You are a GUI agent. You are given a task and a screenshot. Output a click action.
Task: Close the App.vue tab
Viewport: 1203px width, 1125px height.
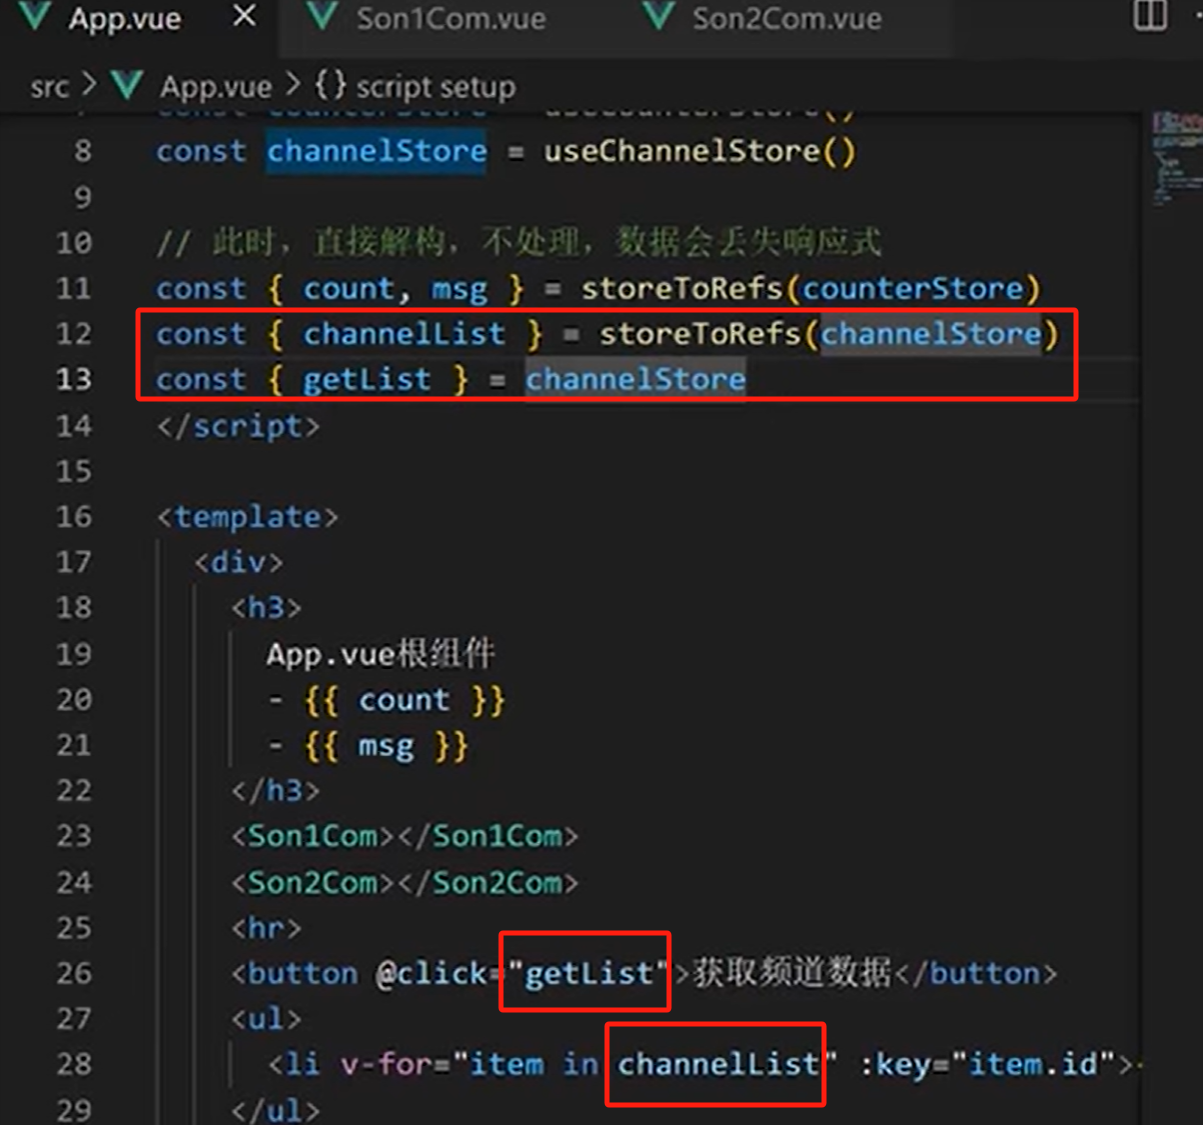pyautogui.click(x=244, y=17)
